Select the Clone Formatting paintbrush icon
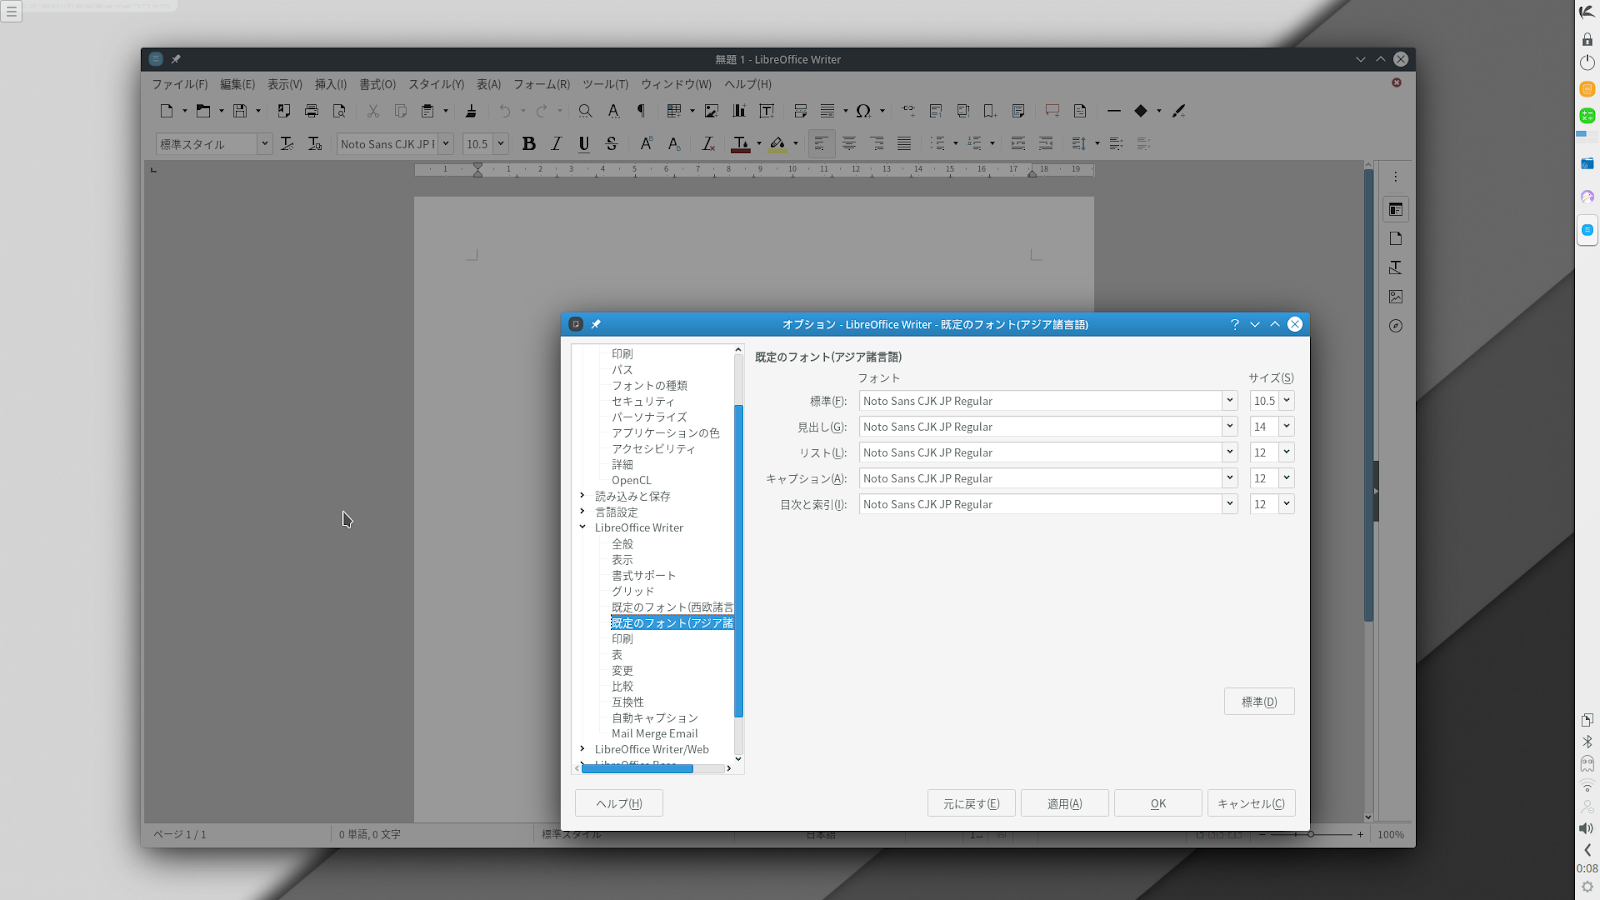This screenshot has height=900, width=1600. (471, 111)
